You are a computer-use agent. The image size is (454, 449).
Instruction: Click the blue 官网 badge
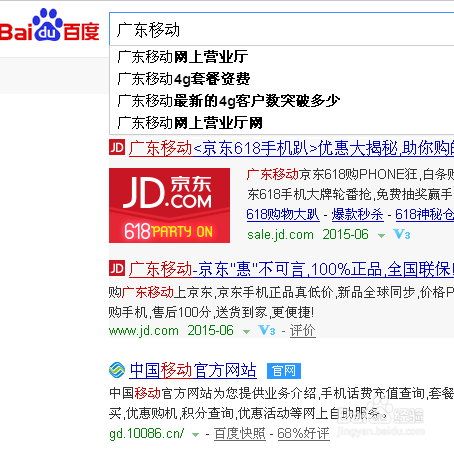point(284,371)
